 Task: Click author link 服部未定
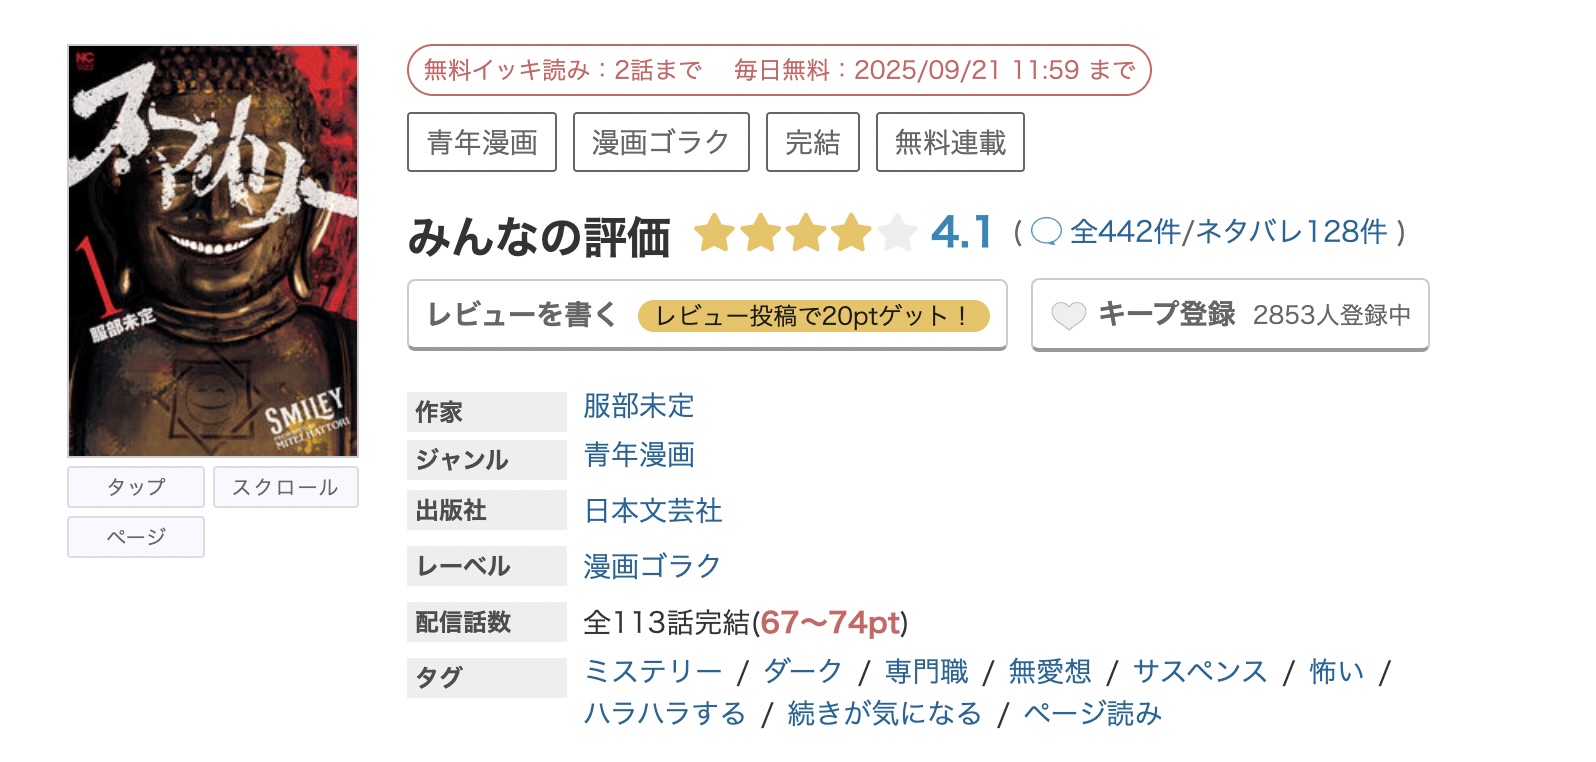click(640, 407)
